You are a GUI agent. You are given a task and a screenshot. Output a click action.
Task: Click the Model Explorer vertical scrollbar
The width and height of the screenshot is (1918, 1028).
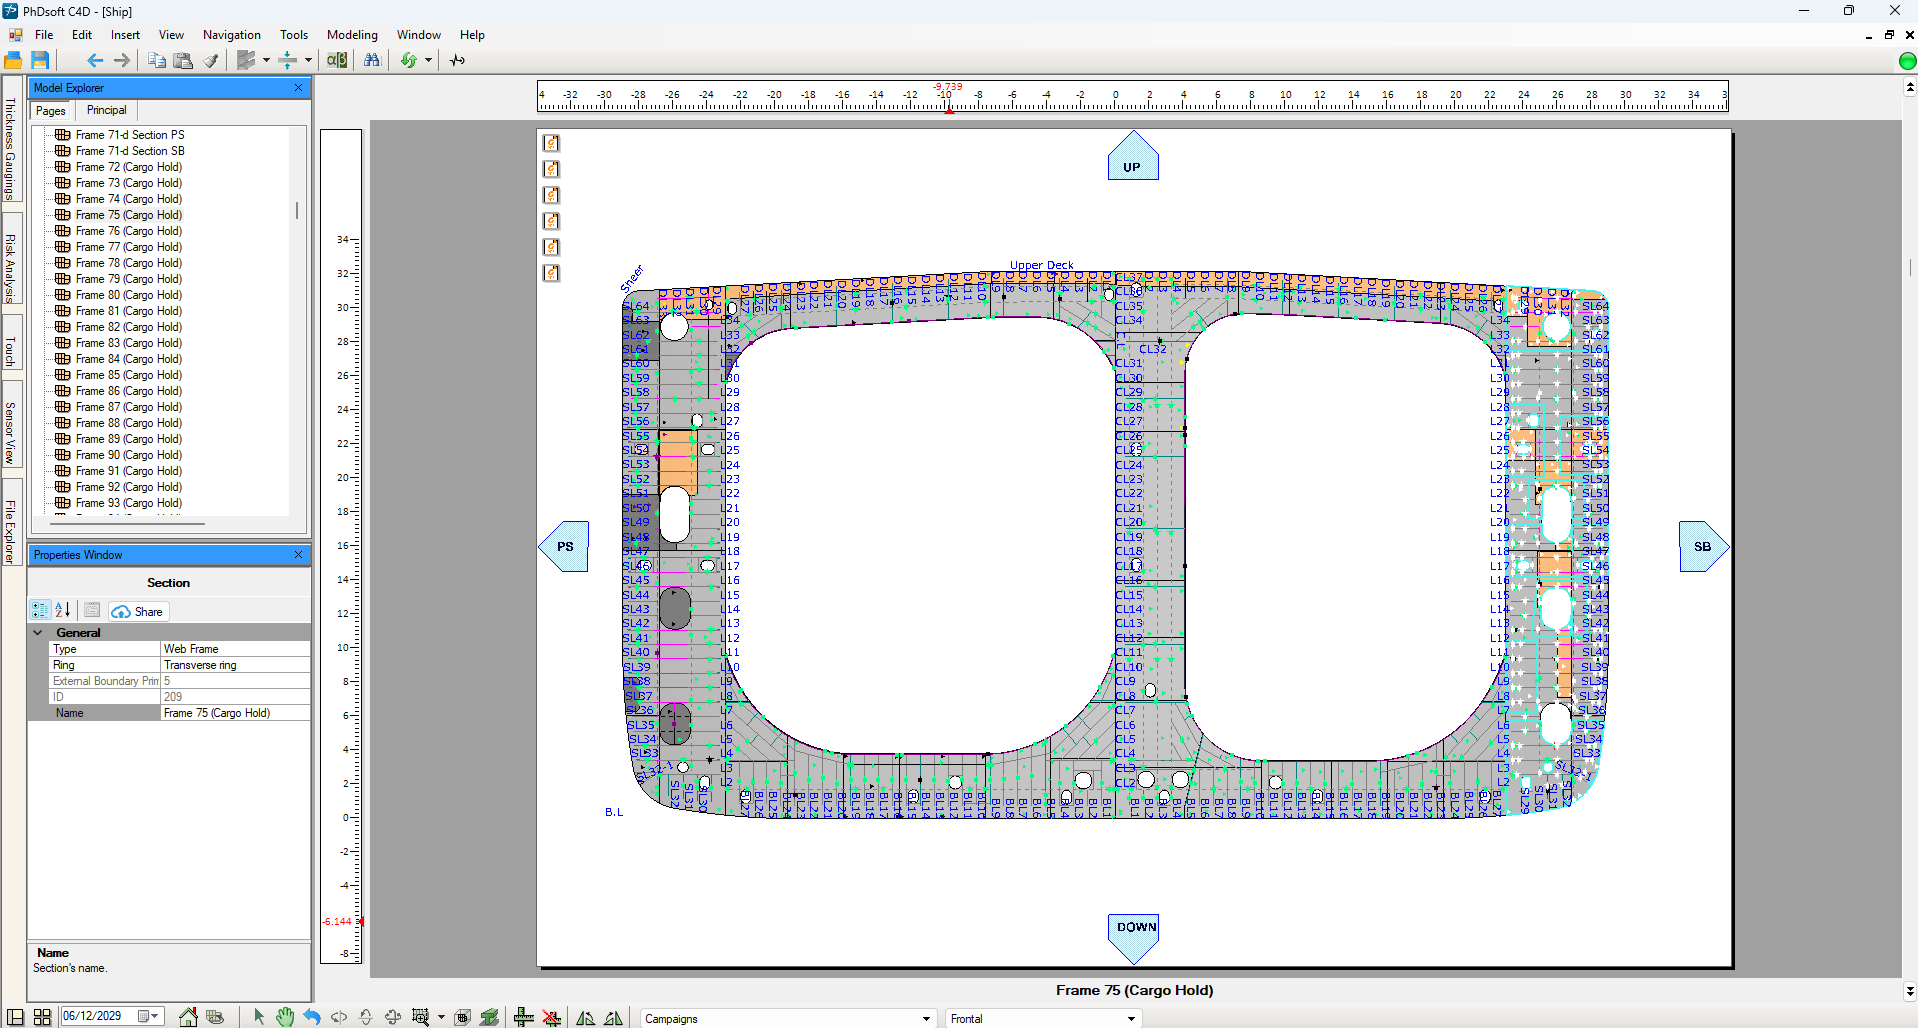[x=296, y=211]
